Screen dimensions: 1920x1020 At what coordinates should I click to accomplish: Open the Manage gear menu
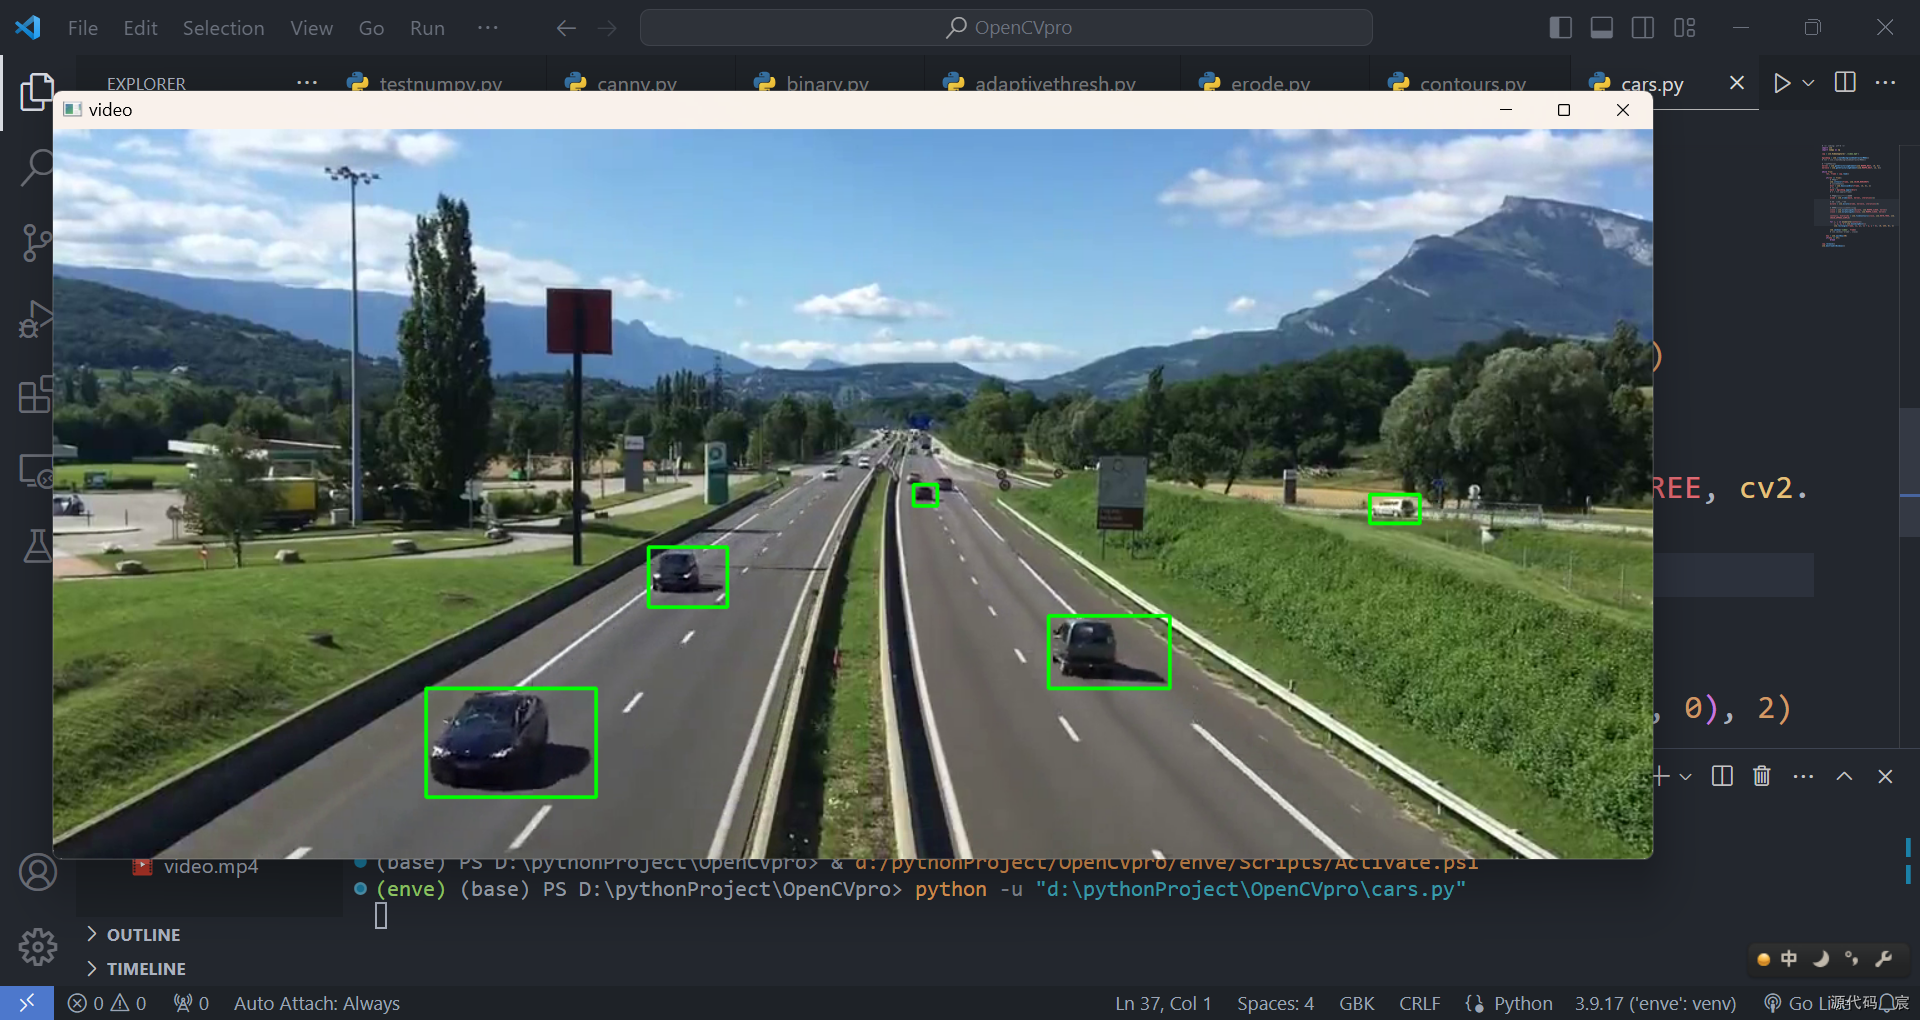click(38, 946)
